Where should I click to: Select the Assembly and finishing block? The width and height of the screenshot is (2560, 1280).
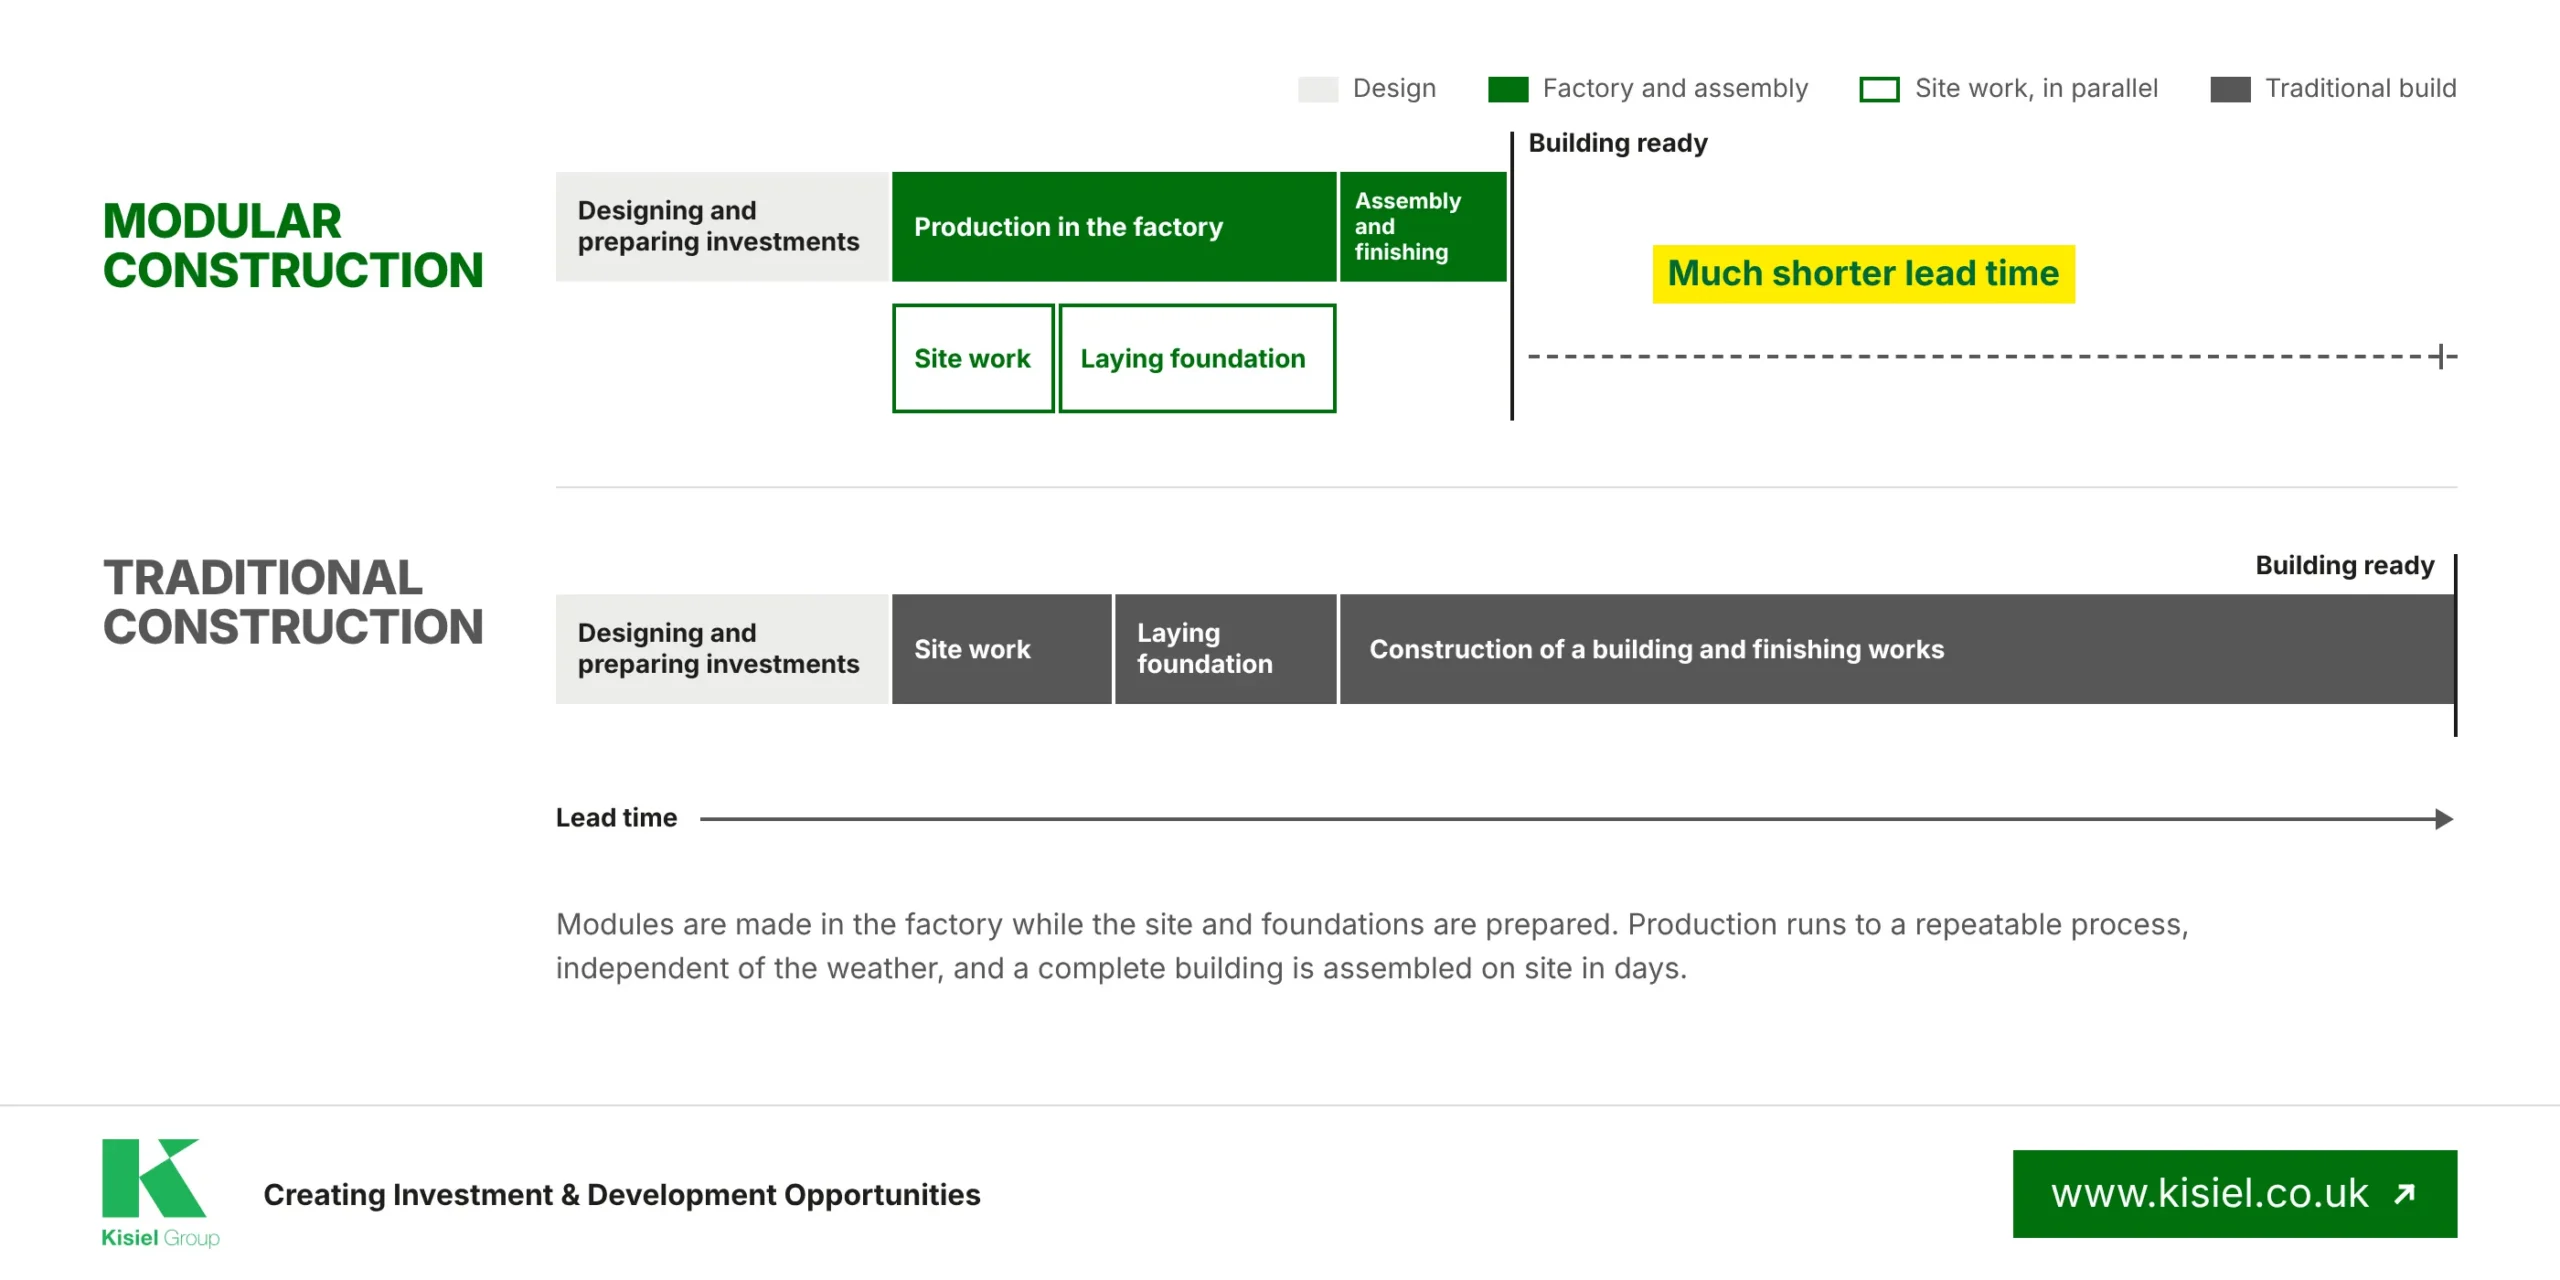click(1423, 227)
